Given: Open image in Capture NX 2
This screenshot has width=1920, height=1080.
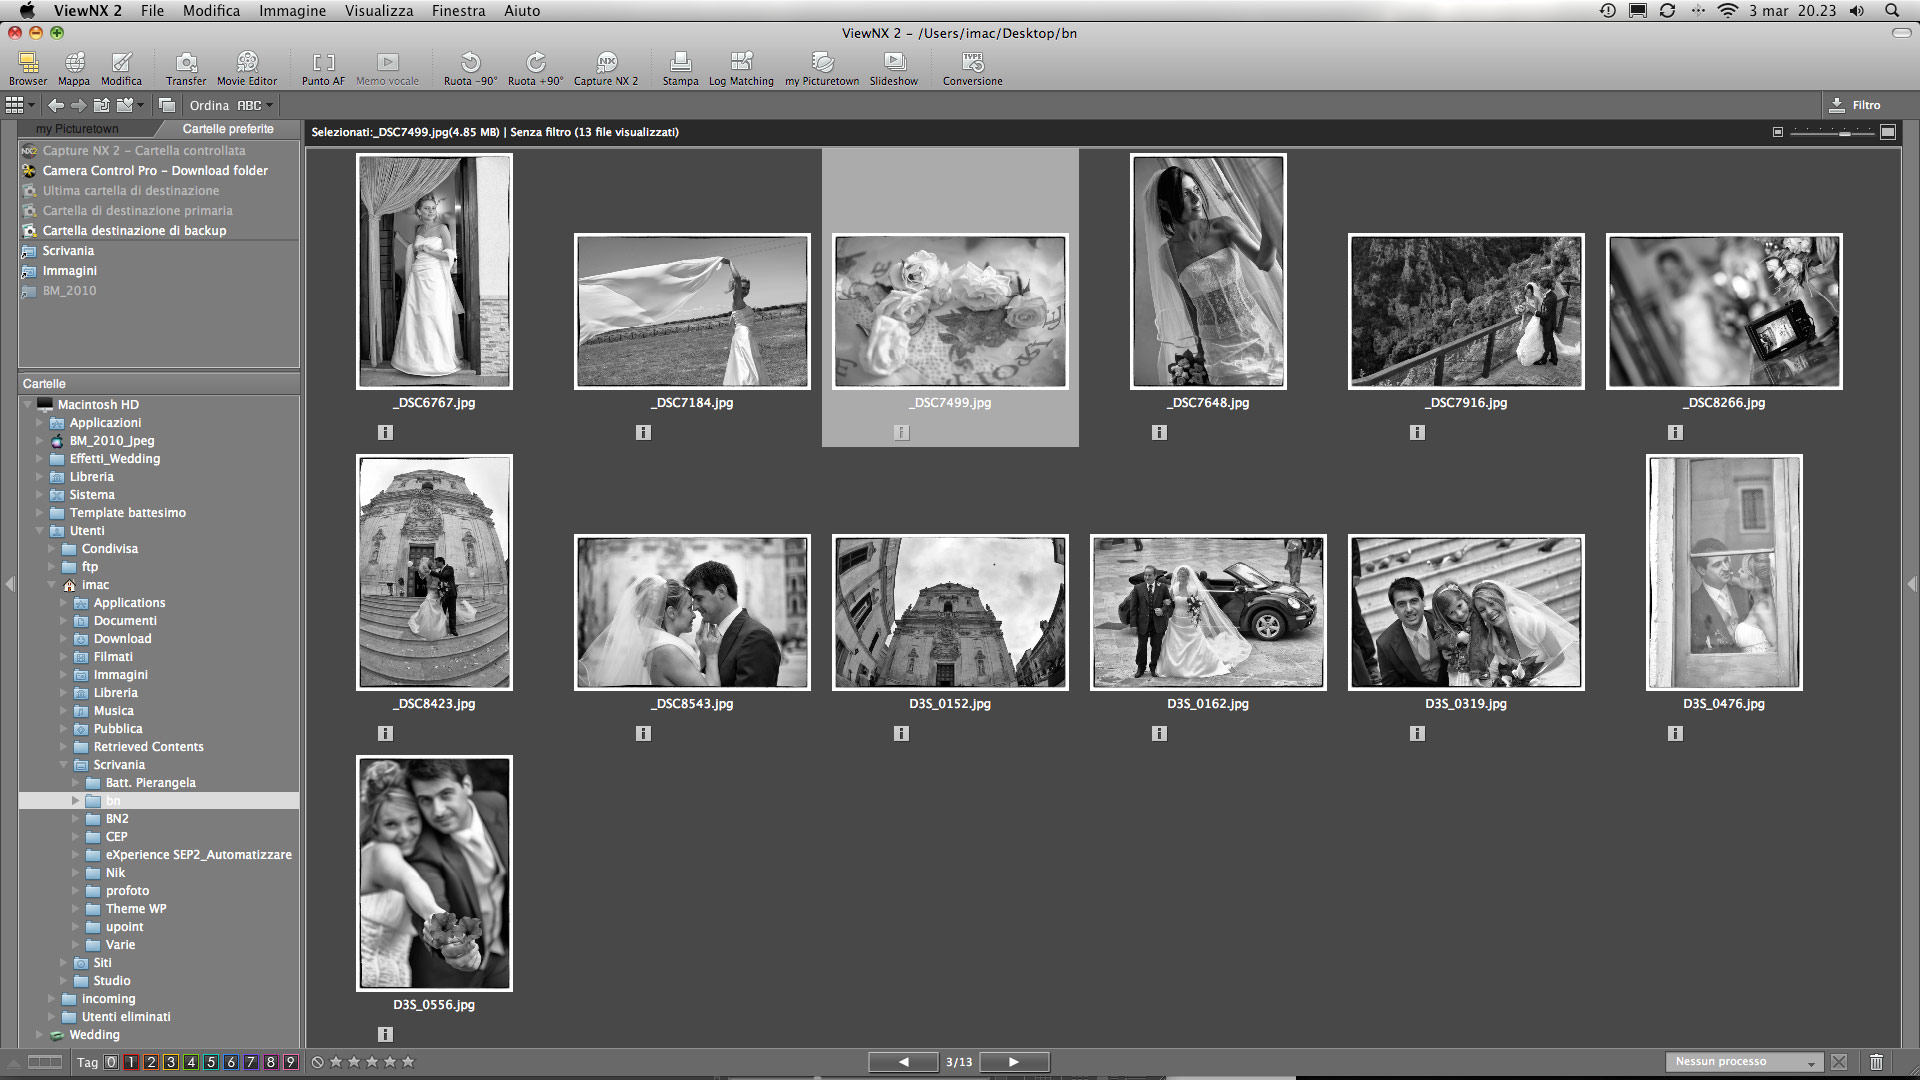Looking at the screenshot, I should tap(606, 68).
